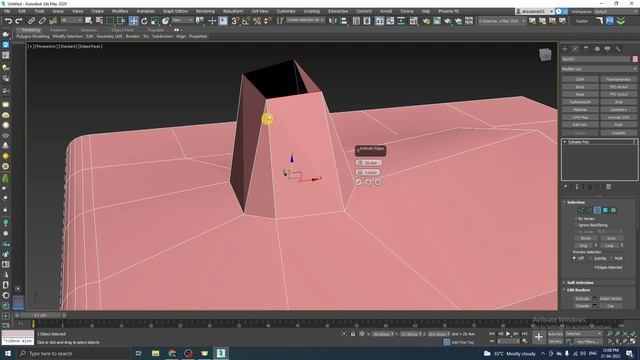Click Configure Modifier Sets icon
Viewport: 640px width, 360px height.
[x=609, y=187]
